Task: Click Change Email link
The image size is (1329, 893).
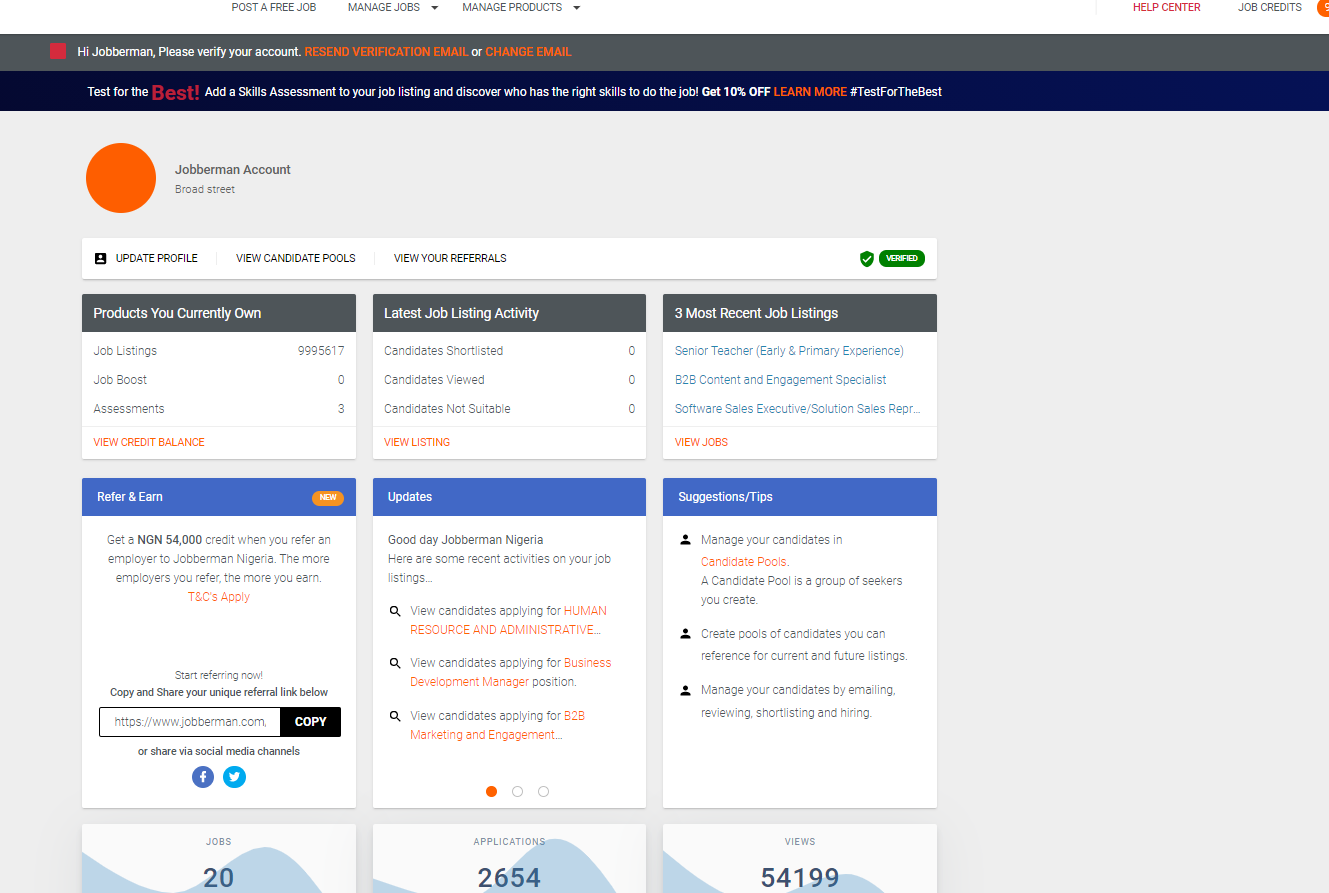Action: tap(529, 52)
